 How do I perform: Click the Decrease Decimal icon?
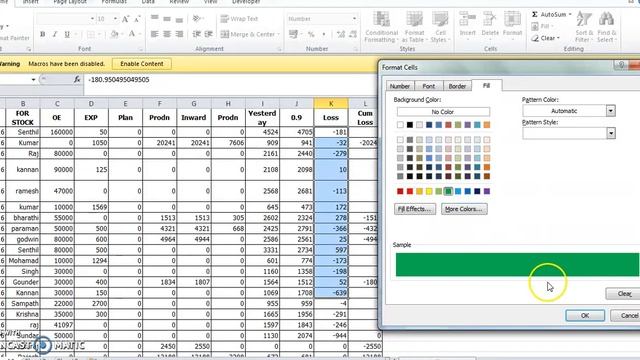click(353, 35)
